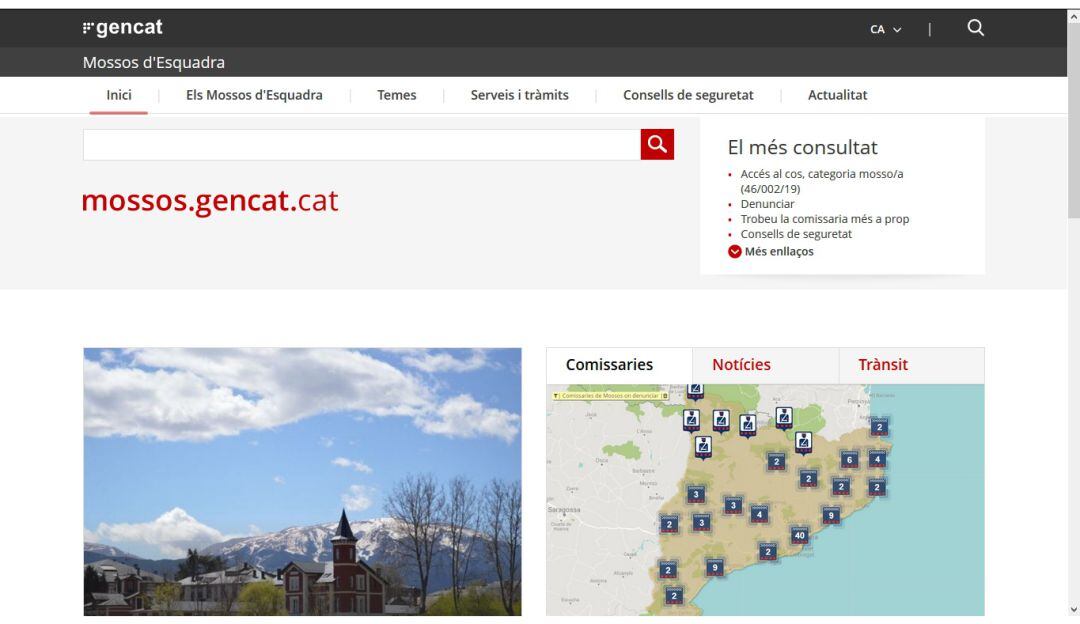Open 'Trobeu la comissaria més a prop'
The height and width of the screenshot is (624, 1080).
click(x=824, y=219)
